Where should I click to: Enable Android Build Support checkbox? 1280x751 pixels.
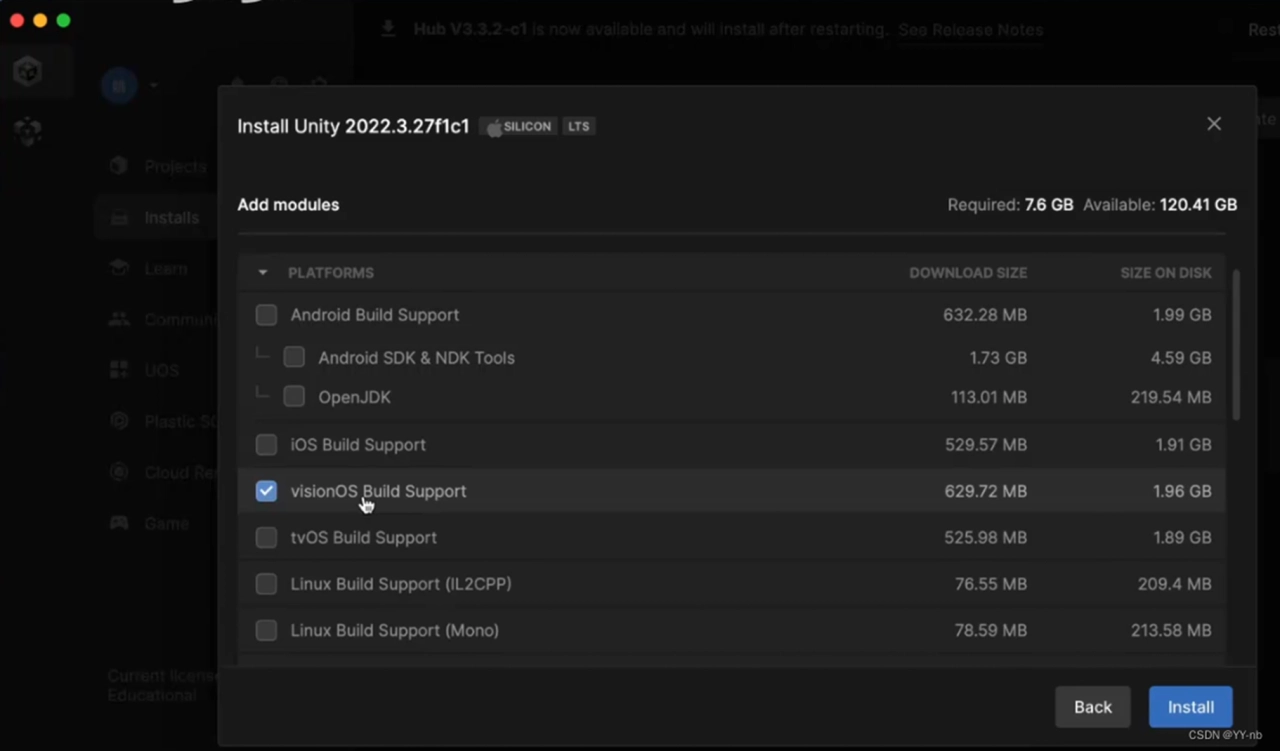pyautogui.click(x=266, y=315)
